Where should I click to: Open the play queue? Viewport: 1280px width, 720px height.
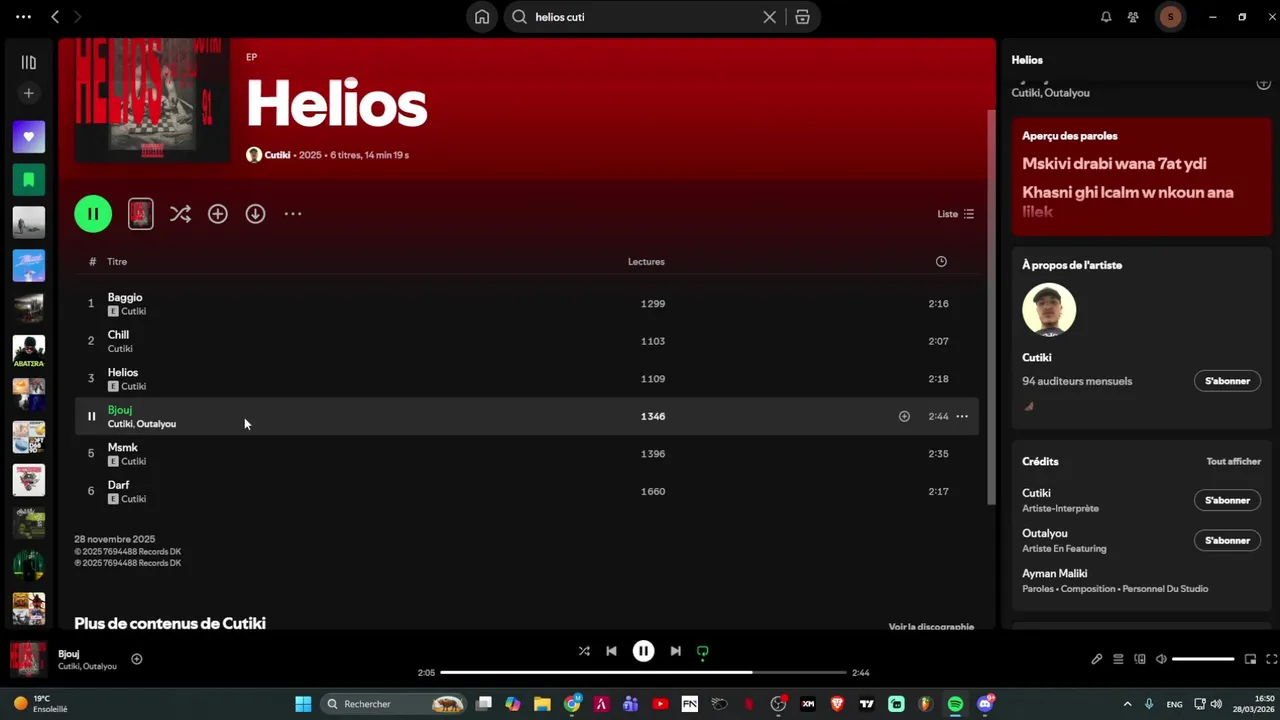click(x=1118, y=659)
